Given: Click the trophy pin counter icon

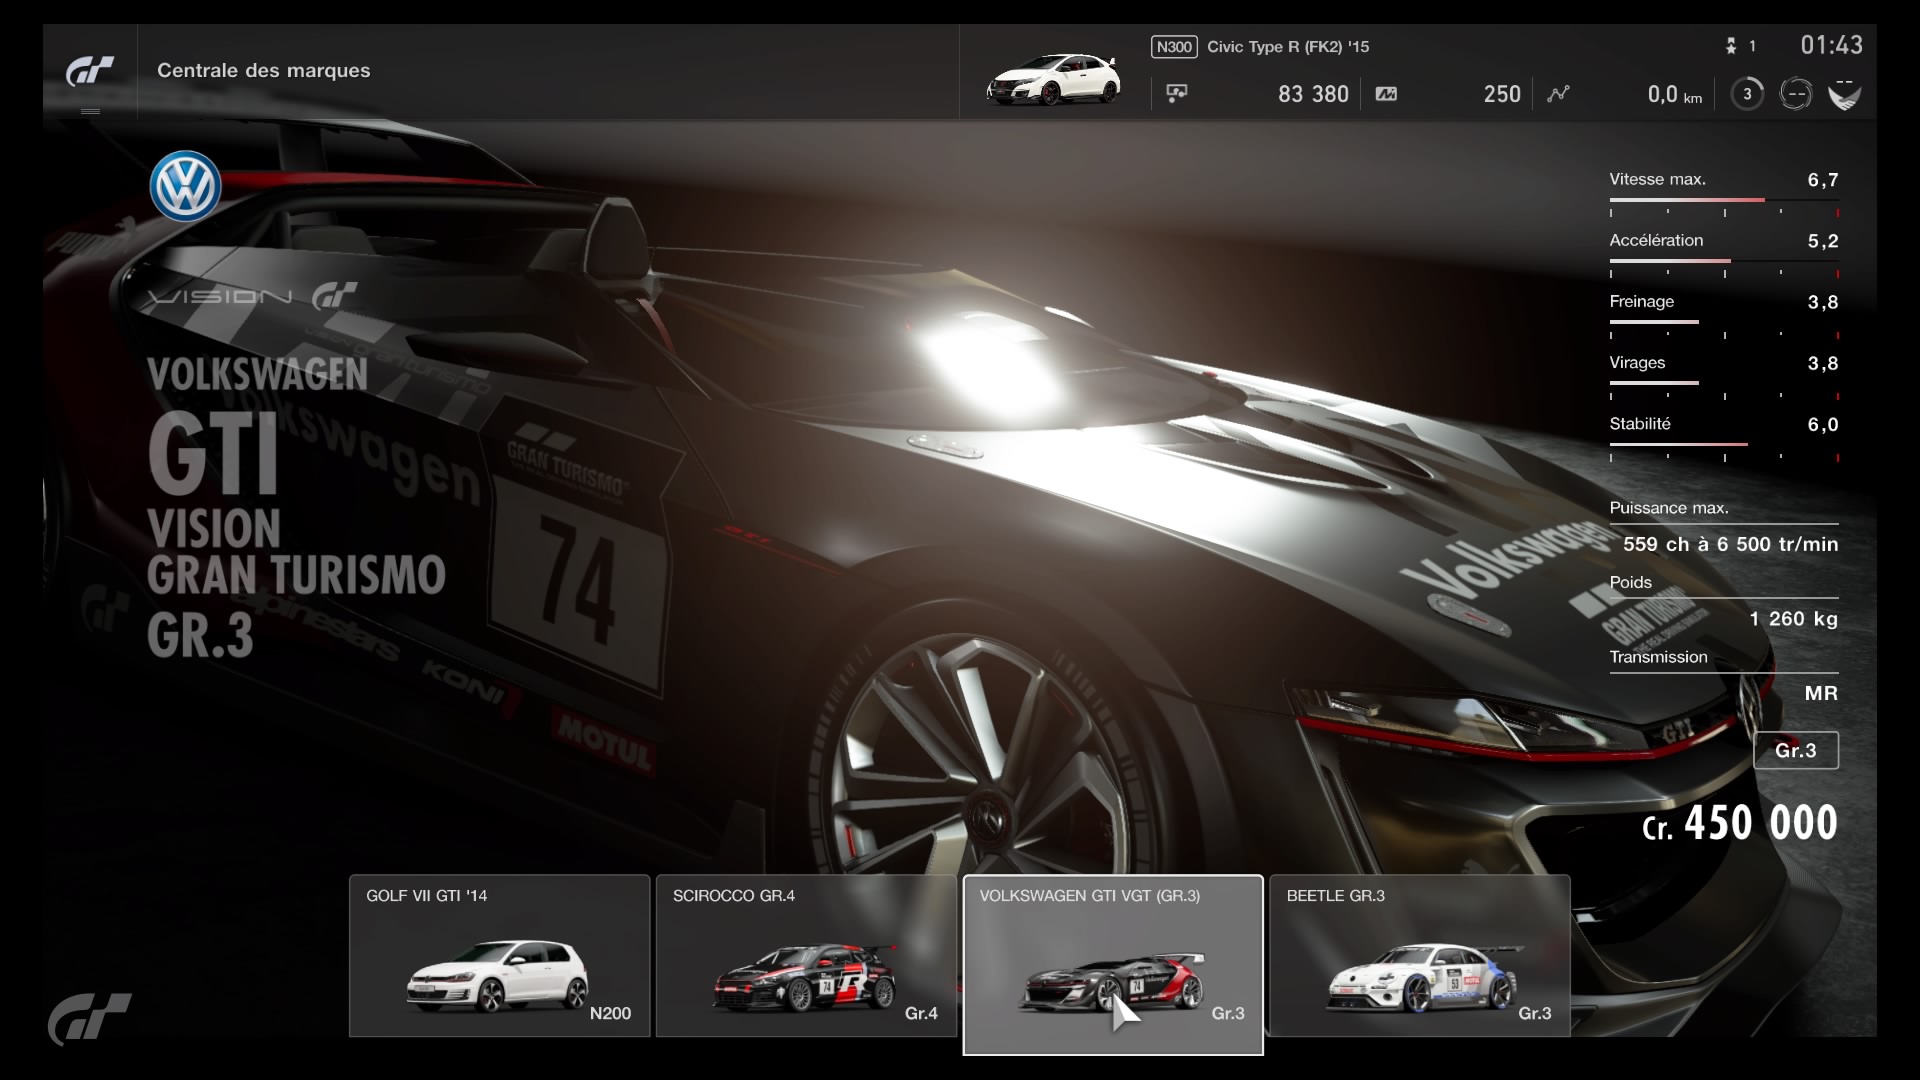Looking at the screenshot, I should [1733, 46].
